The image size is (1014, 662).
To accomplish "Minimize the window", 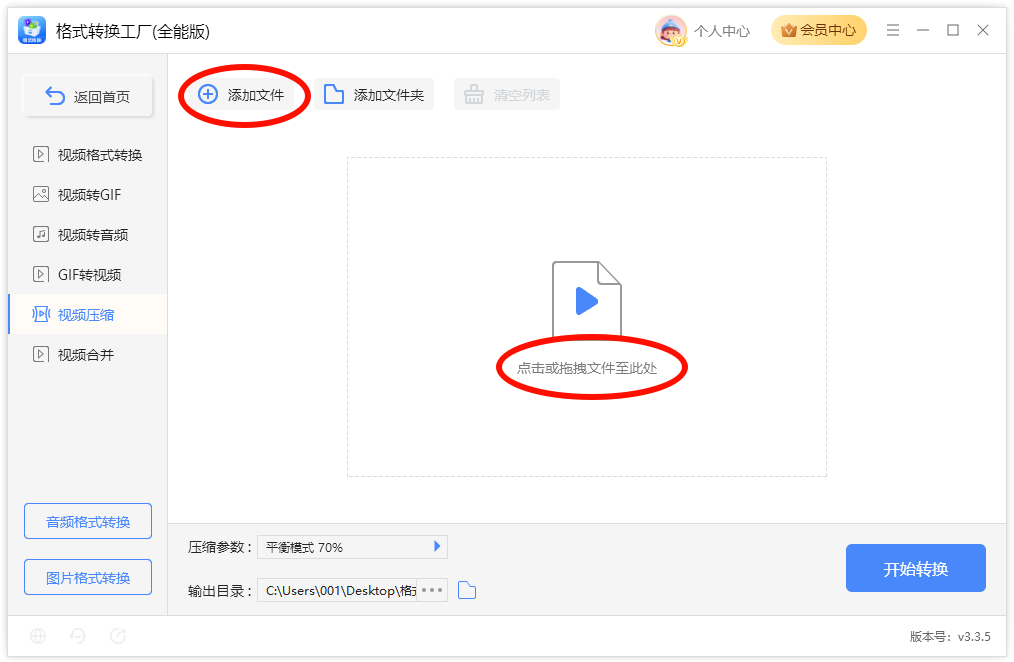I will click(923, 30).
